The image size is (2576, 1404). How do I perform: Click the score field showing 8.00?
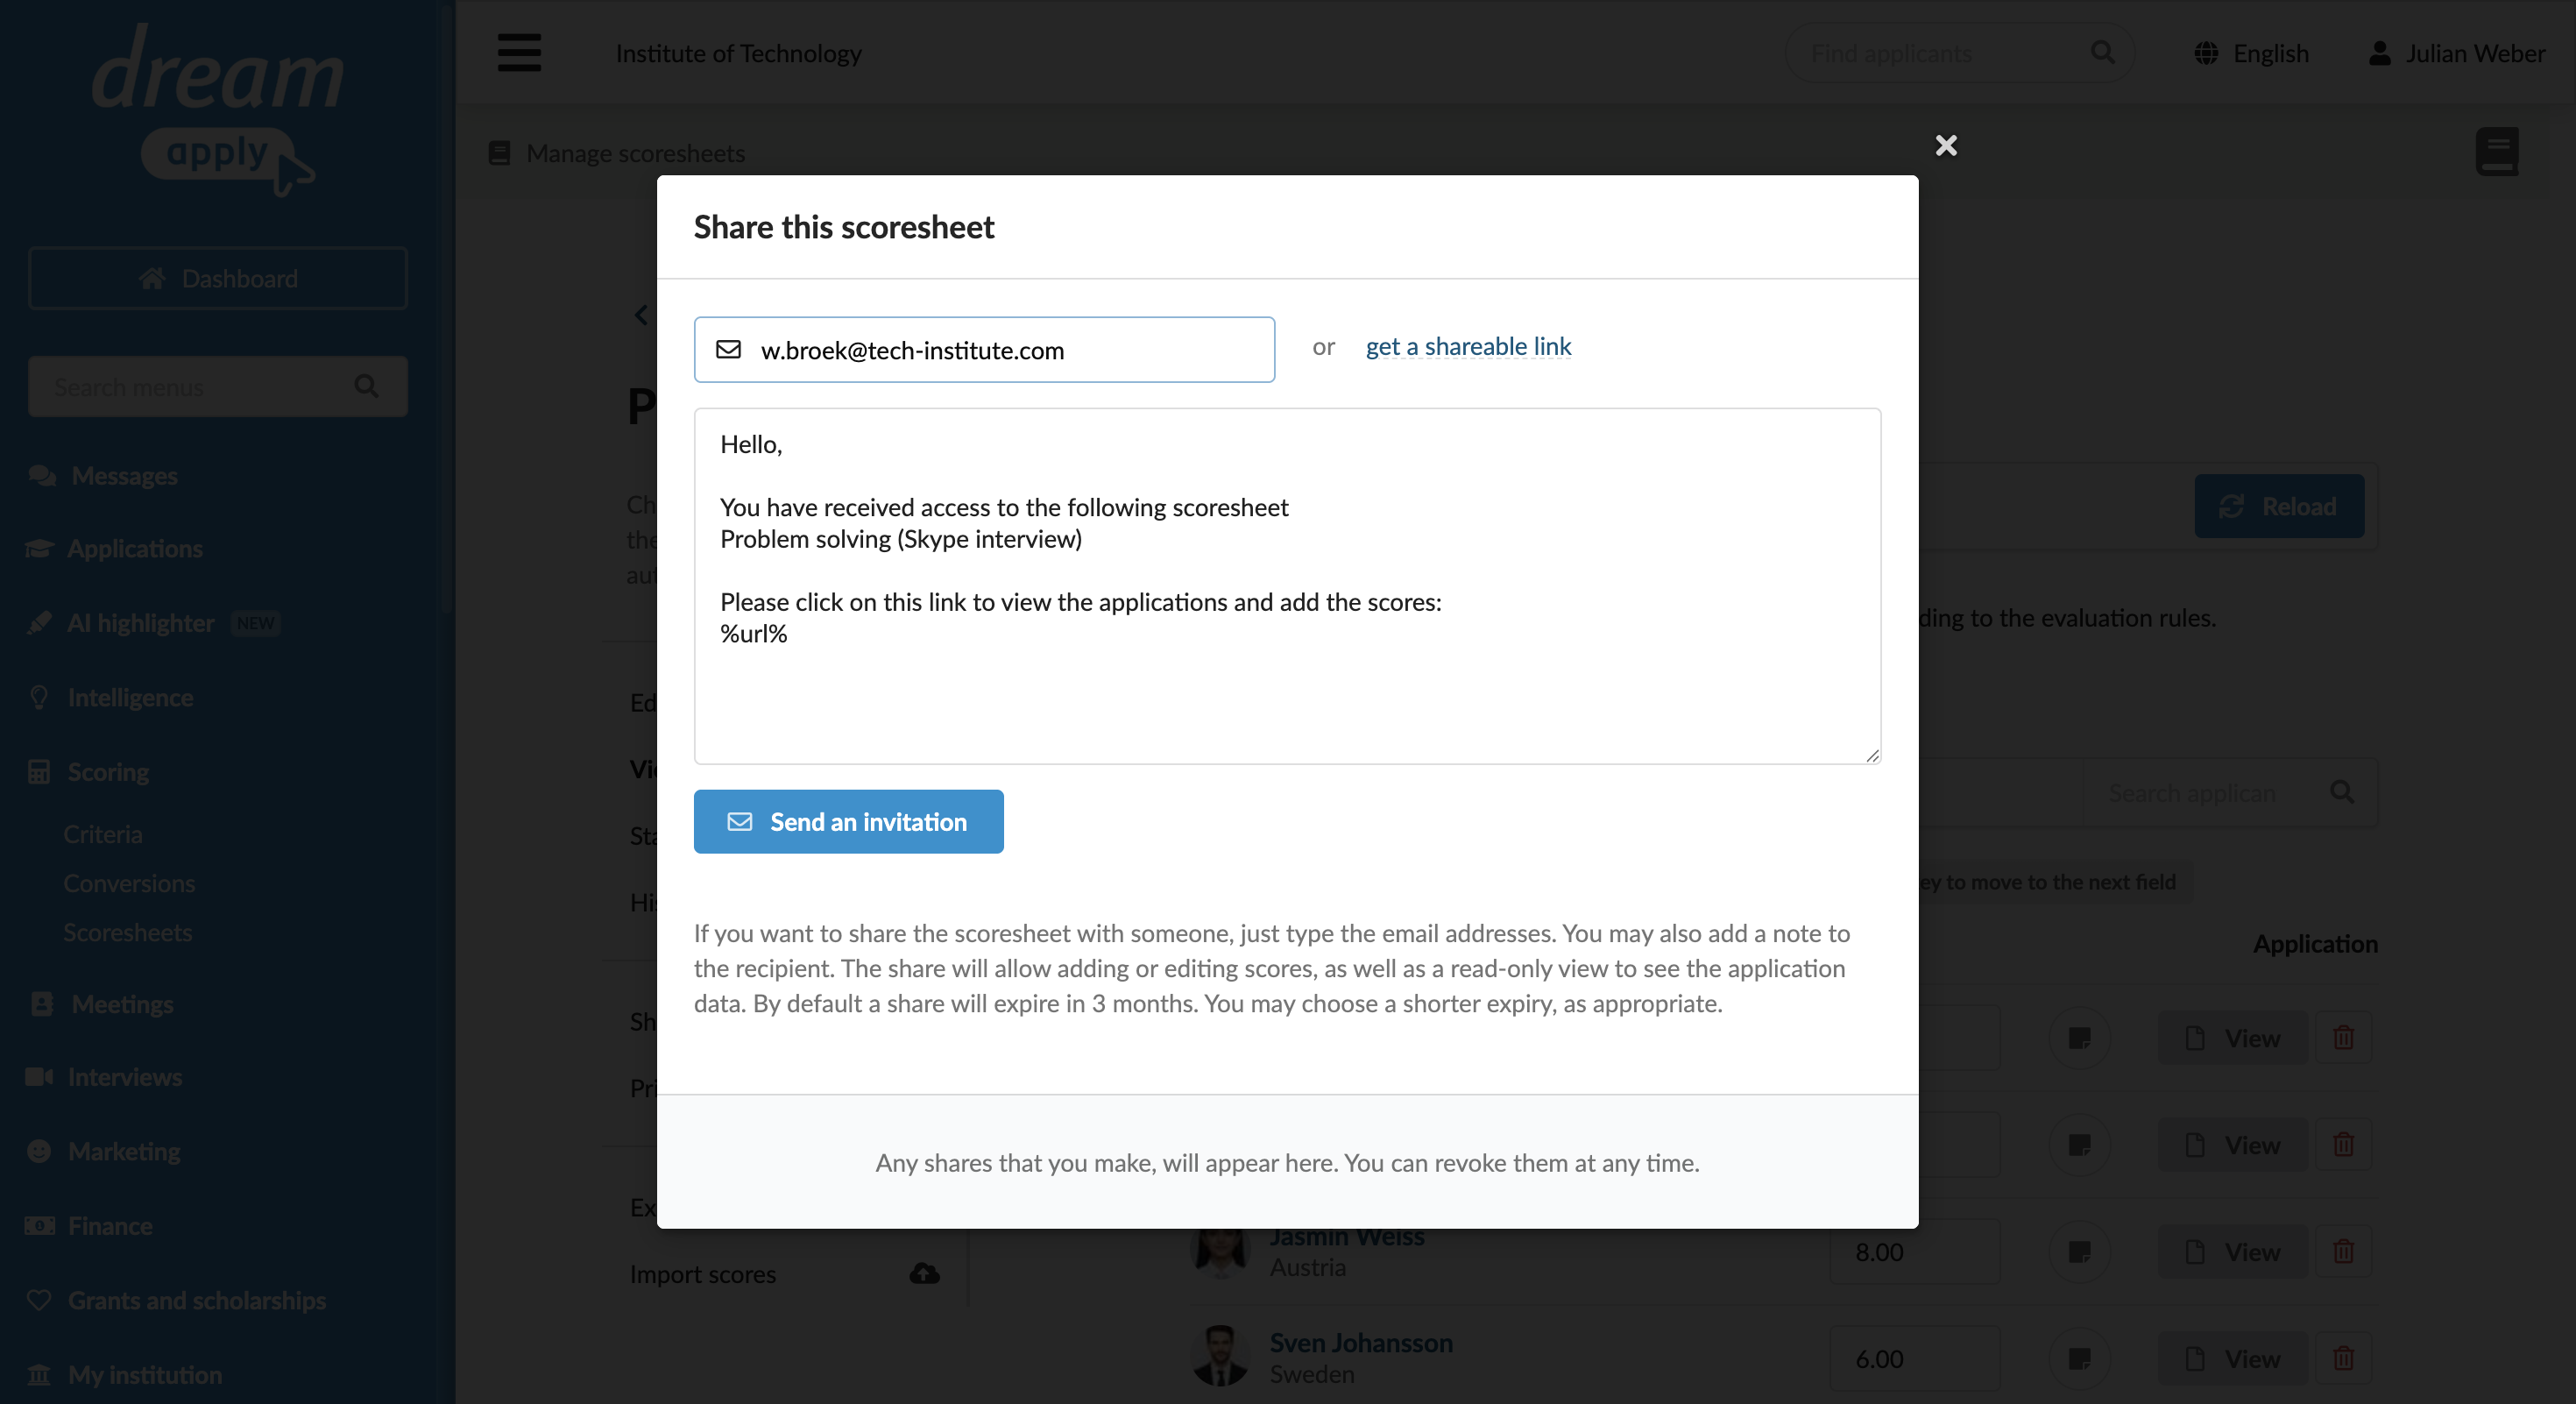coord(1914,1252)
